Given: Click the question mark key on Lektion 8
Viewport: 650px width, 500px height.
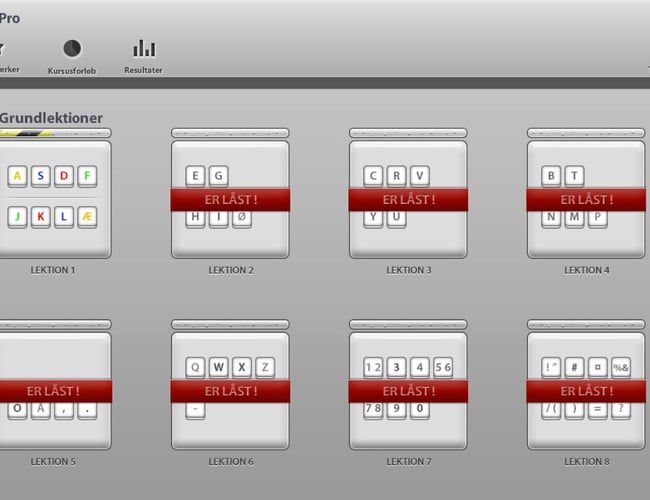Looking at the screenshot, I should [x=621, y=409].
